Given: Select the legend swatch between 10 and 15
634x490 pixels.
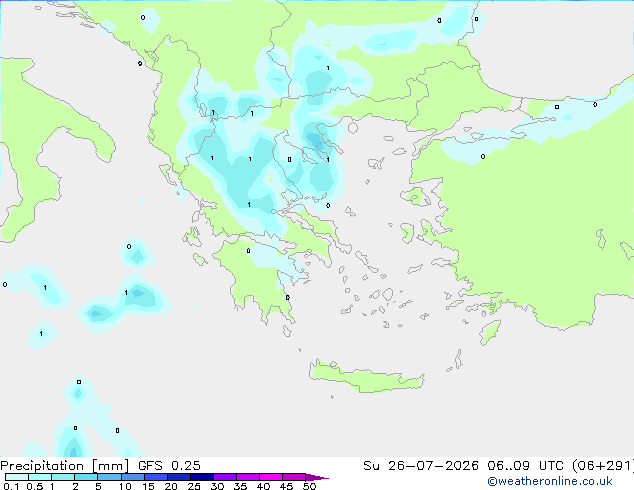Looking at the screenshot, I should coord(133,477).
